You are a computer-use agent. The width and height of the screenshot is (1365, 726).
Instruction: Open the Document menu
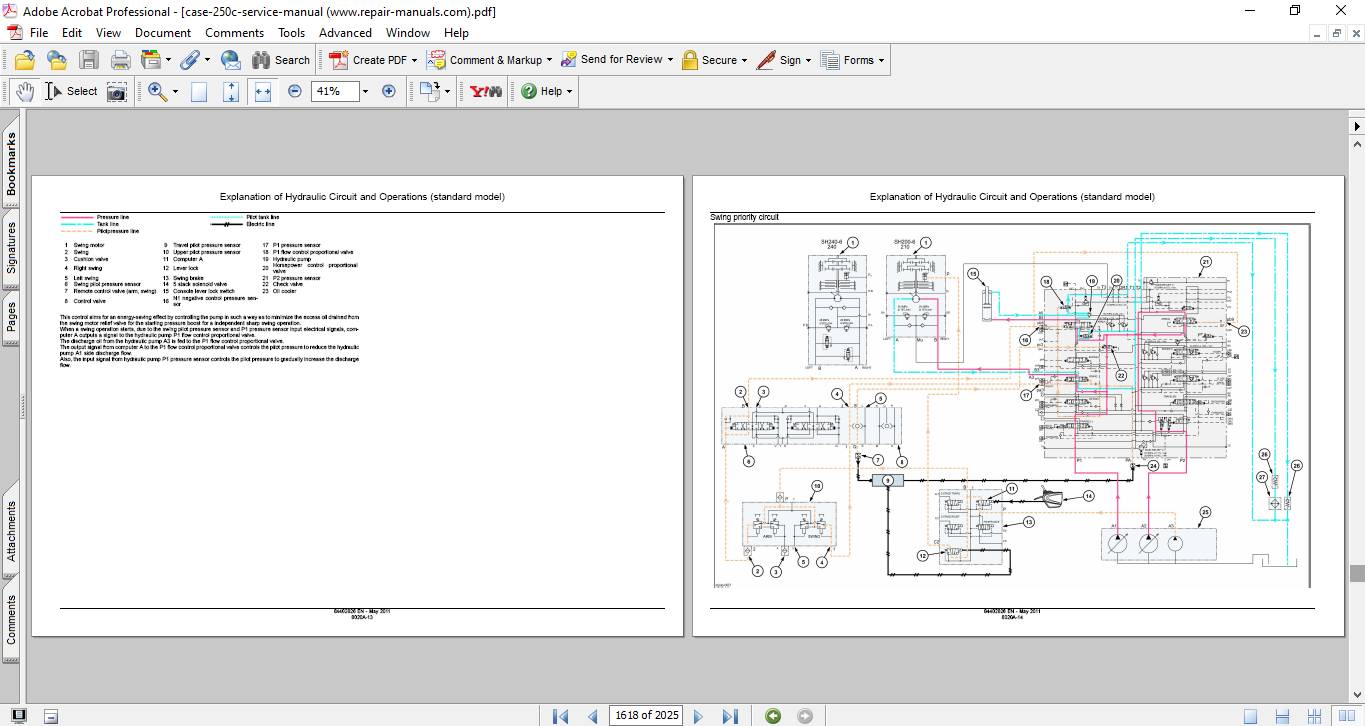[163, 32]
